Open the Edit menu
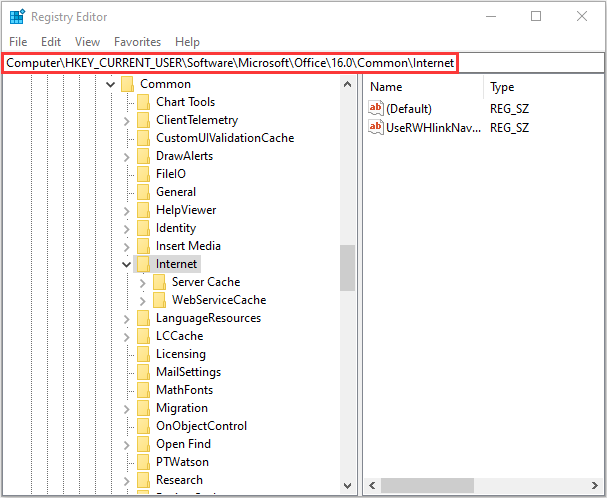 pos(51,42)
